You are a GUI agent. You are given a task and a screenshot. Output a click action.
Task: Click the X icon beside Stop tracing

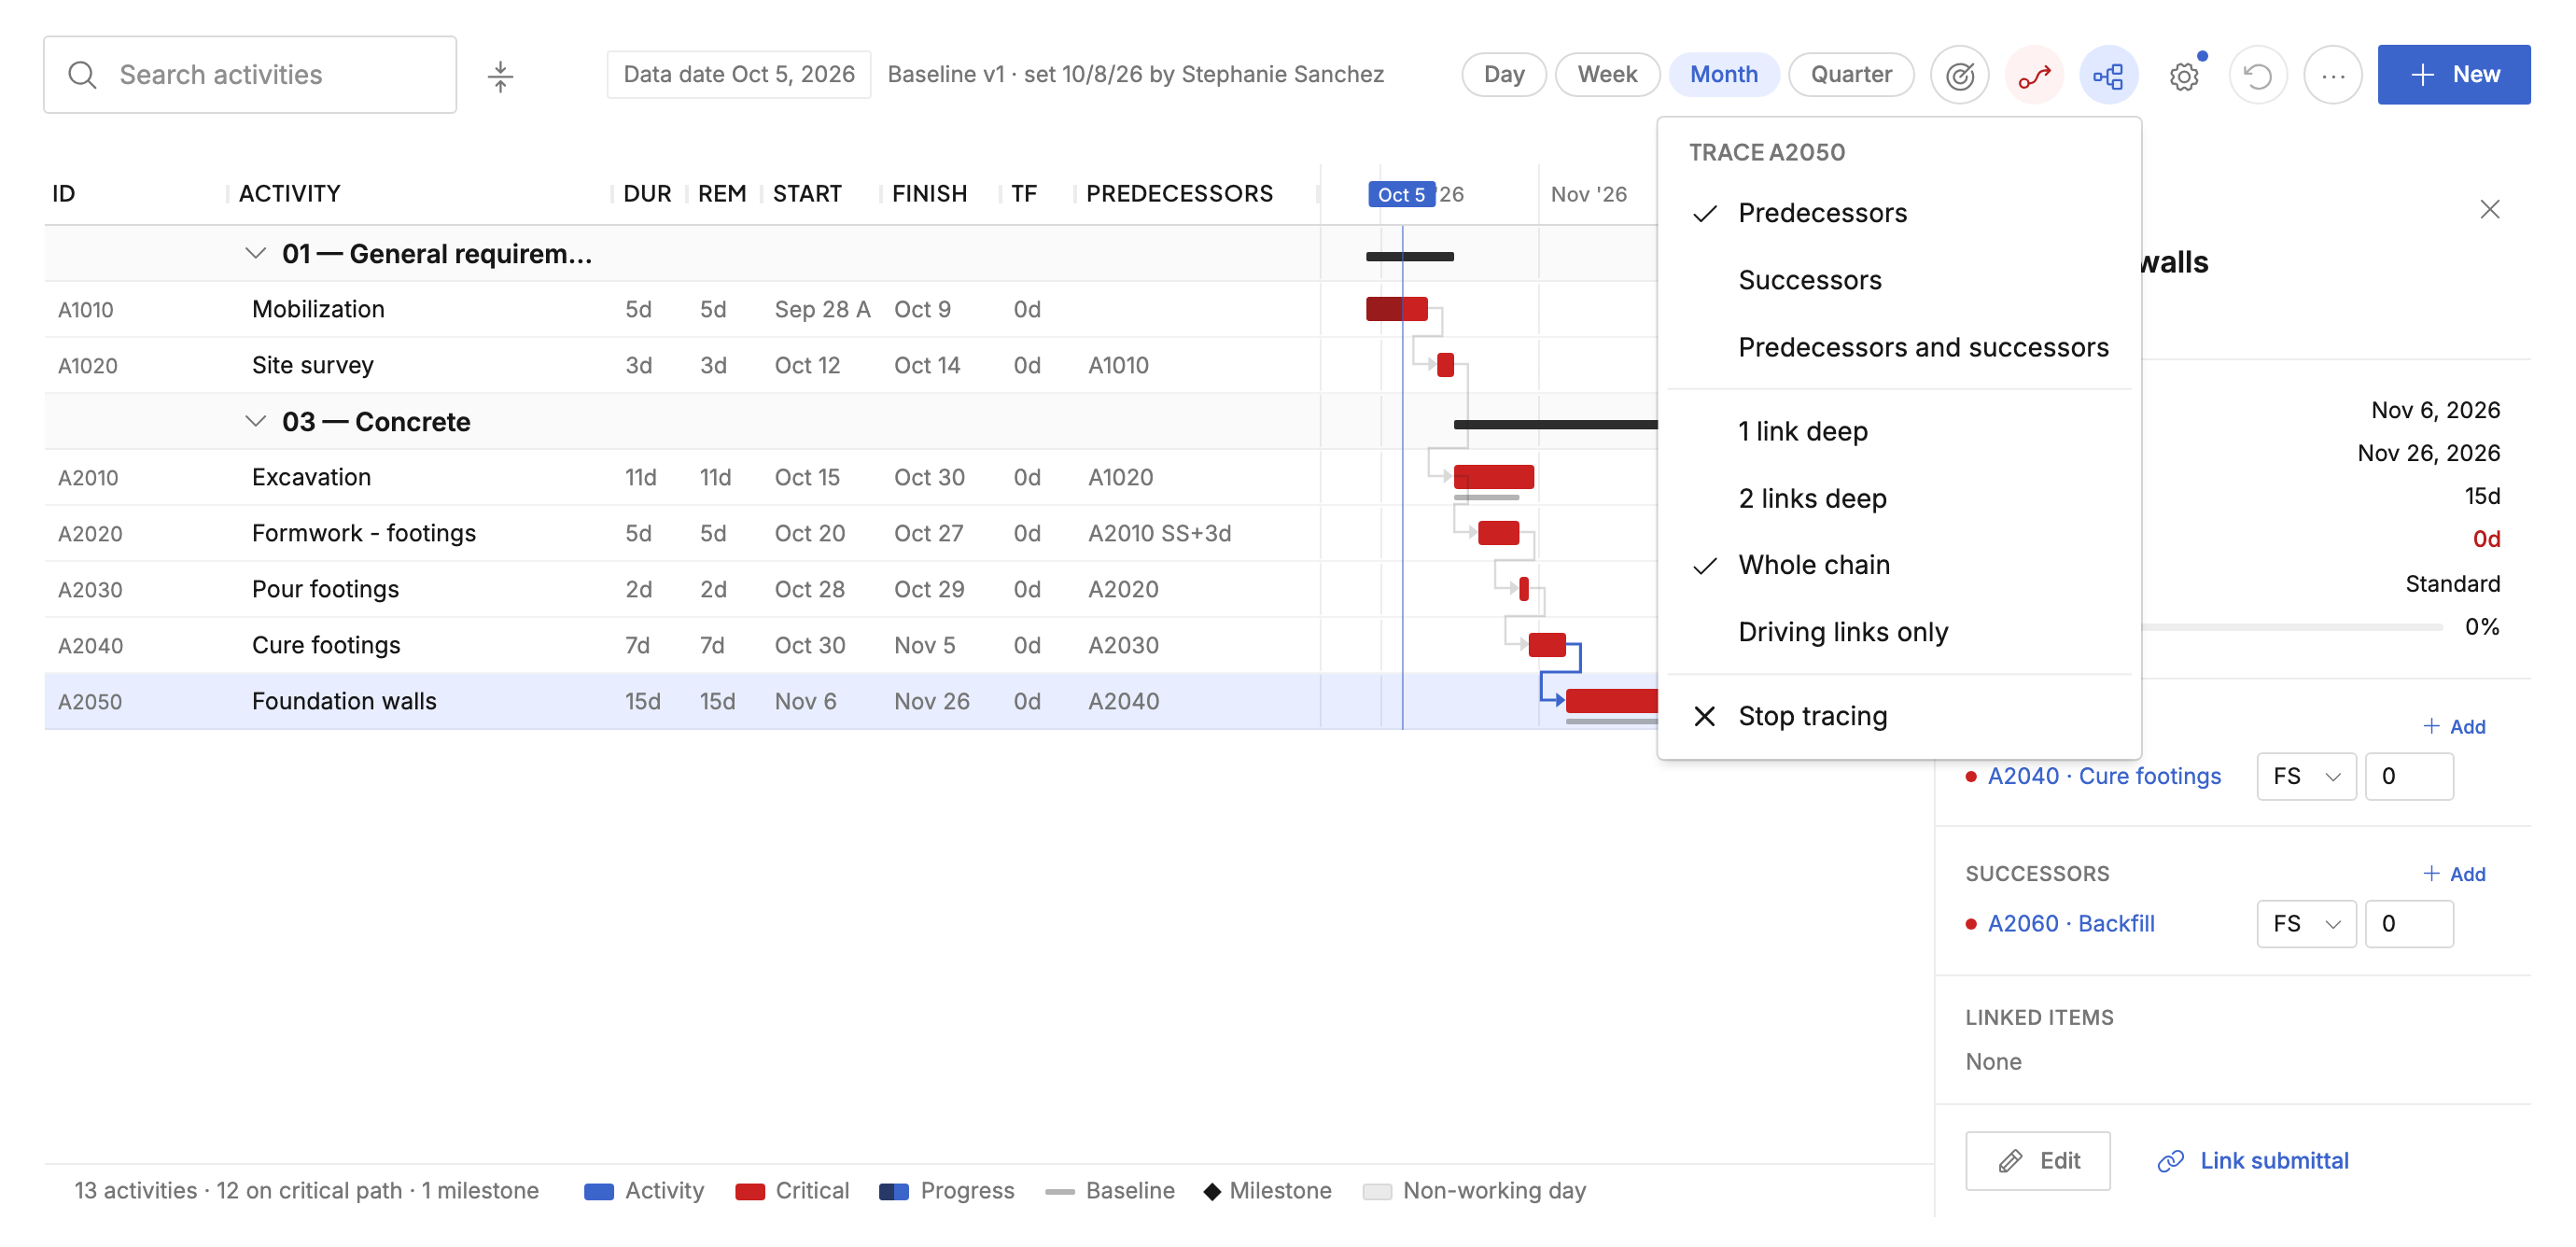[x=1704, y=716]
